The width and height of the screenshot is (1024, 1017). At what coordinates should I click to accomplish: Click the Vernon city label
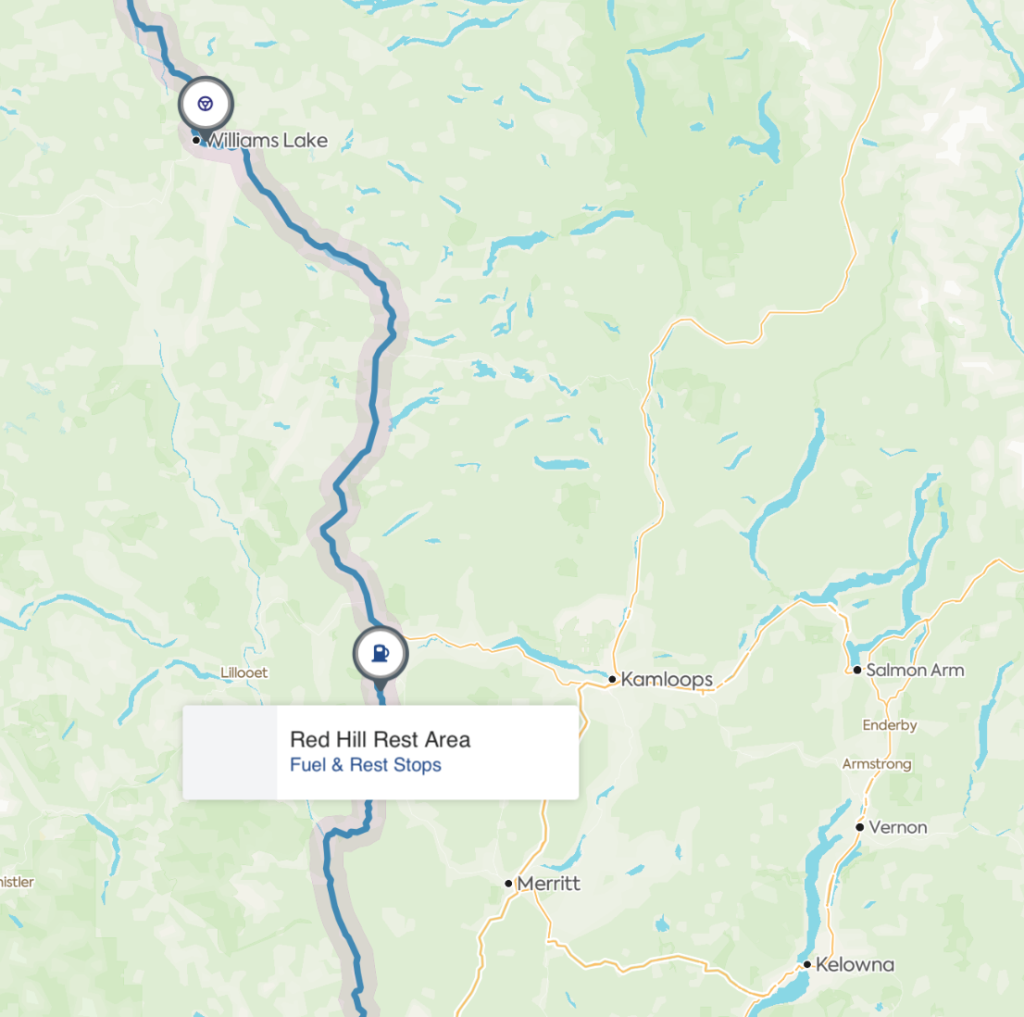898,828
